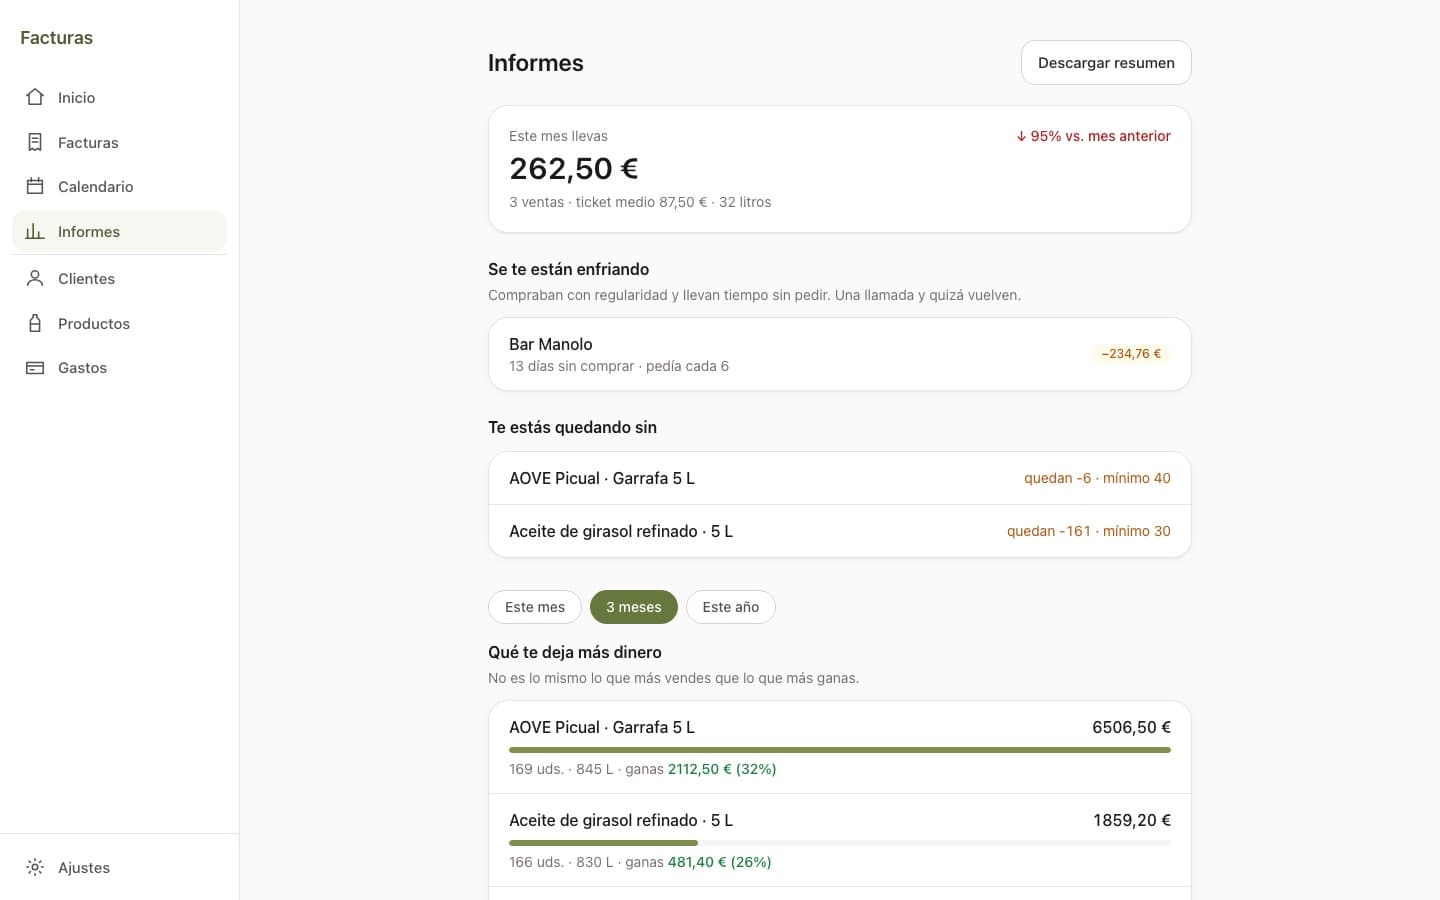This screenshot has width=1440, height=900.
Task: Open the Gastos section label
Action: click(82, 367)
